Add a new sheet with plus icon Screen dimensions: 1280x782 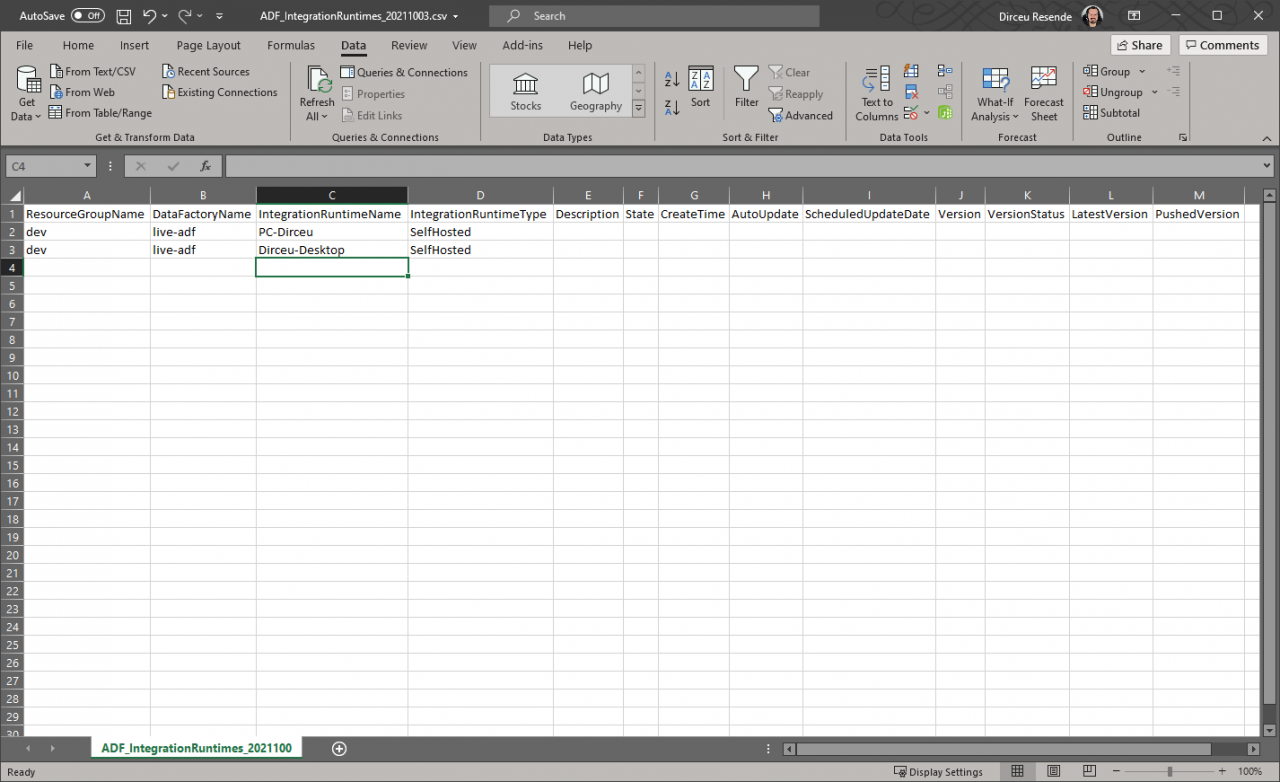click(339, 748)
